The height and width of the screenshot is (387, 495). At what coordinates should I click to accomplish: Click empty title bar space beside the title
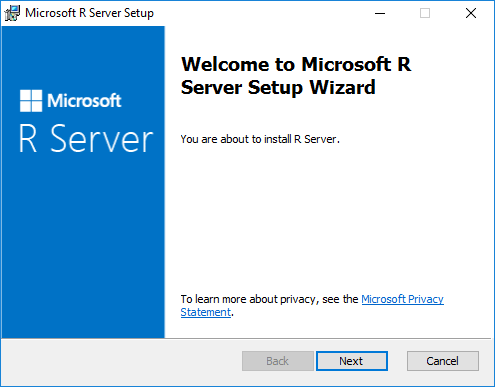tap(260, 13)
